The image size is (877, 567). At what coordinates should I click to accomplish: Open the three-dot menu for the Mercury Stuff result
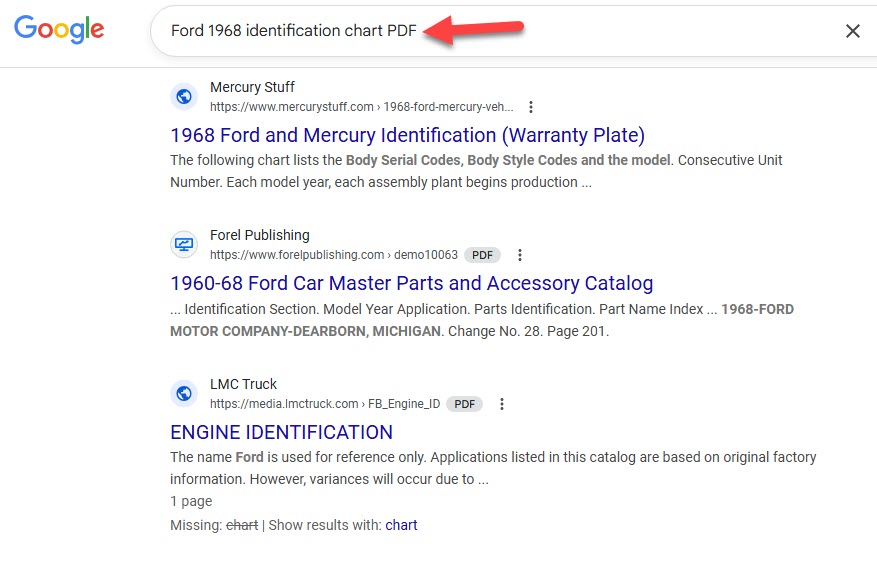point(531,107)
